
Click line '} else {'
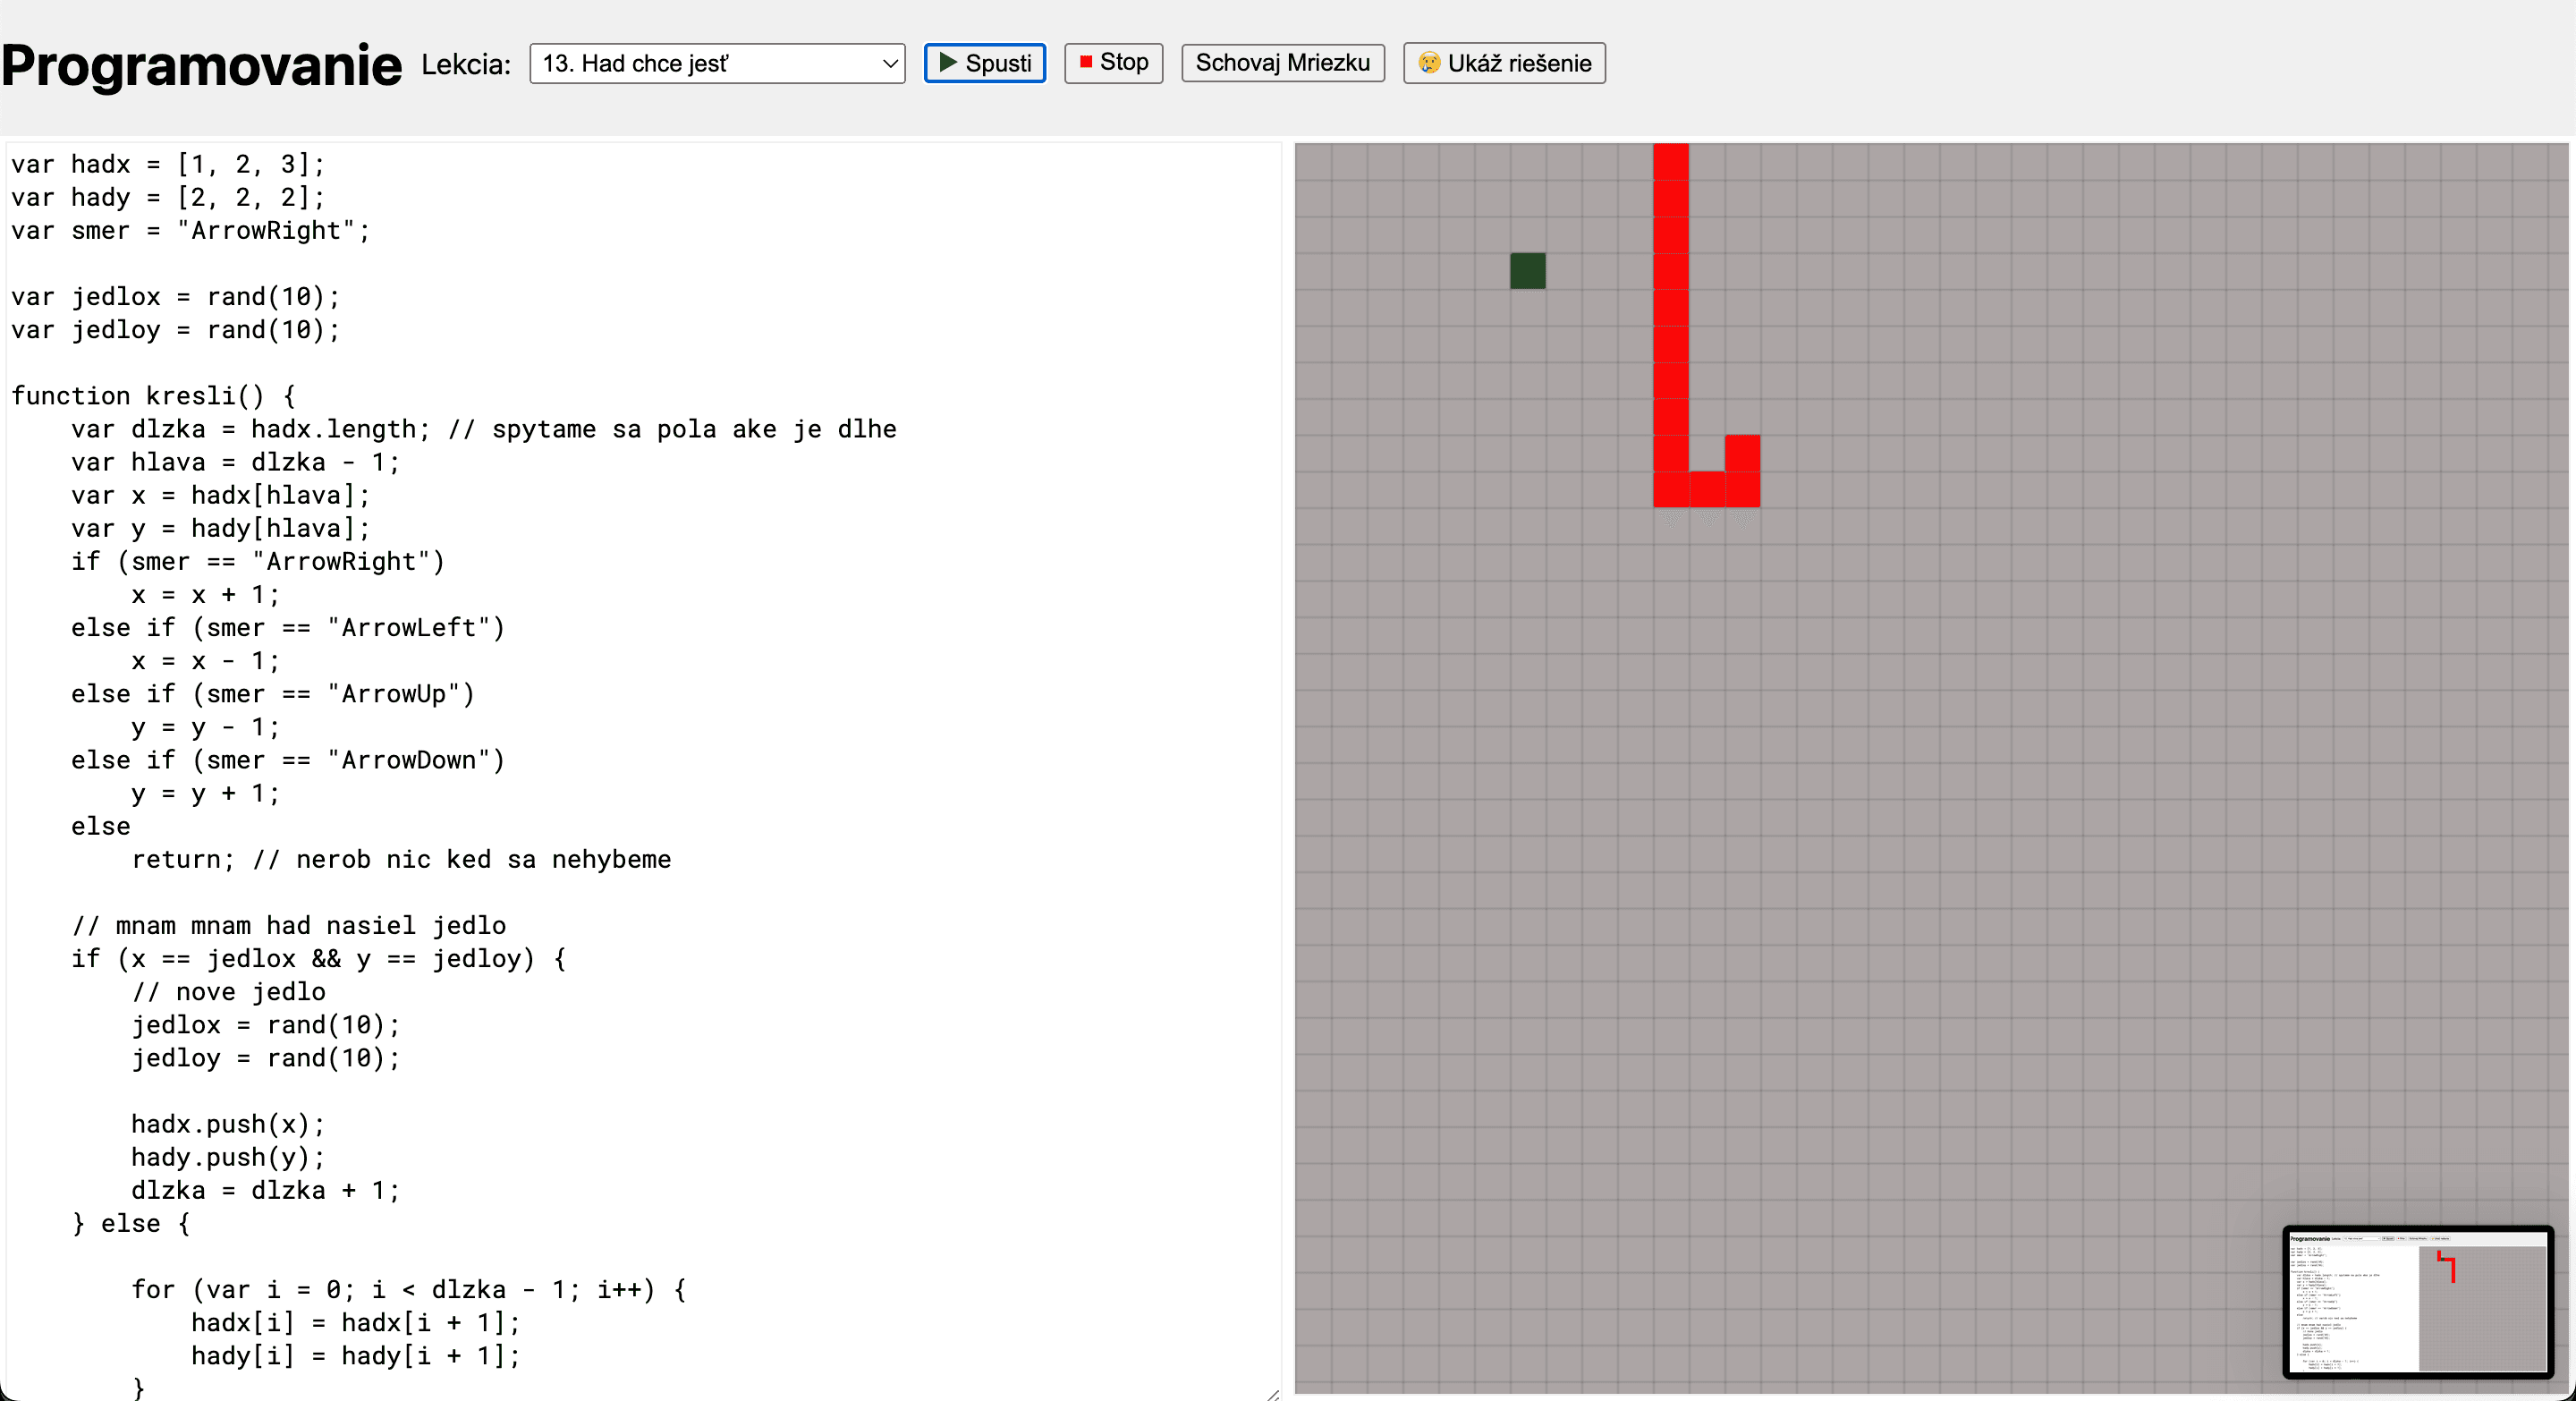[x=131, y=1223]
